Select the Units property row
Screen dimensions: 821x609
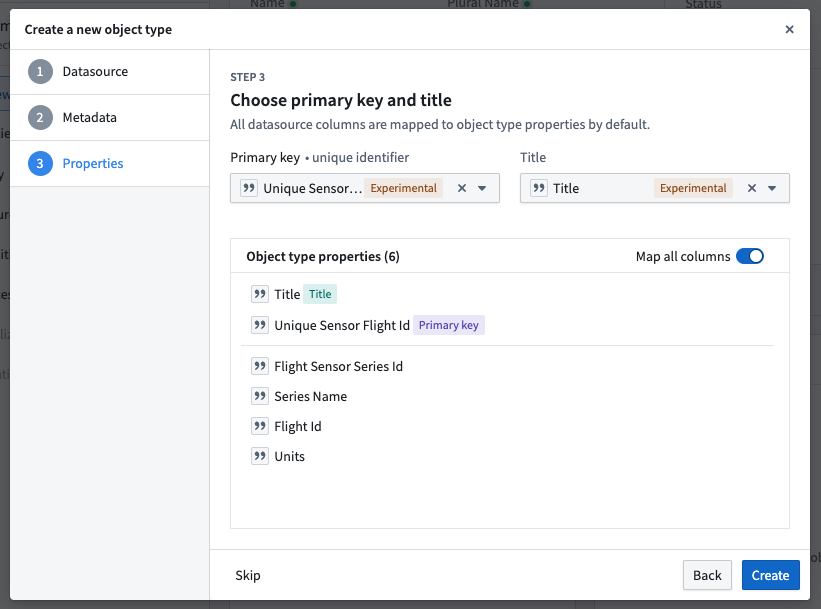coord(509,456)
